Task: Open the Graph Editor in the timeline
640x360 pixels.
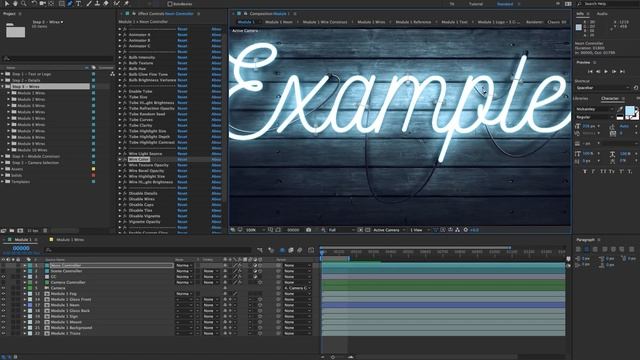Action: pyautogui.click(x=311, y=250)
